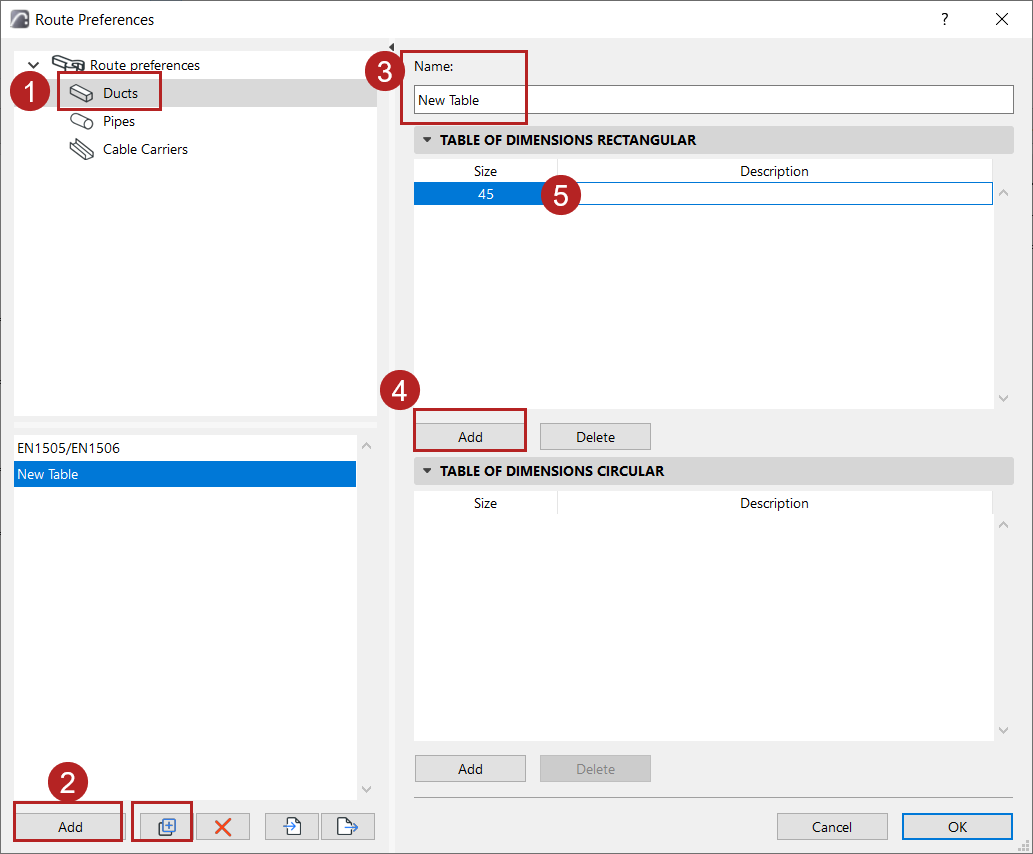This screenshot has height=854, width=1033.
Task: Select Cable Carriers in the tree
Action: pyautogui.click(x=145, y=149)
